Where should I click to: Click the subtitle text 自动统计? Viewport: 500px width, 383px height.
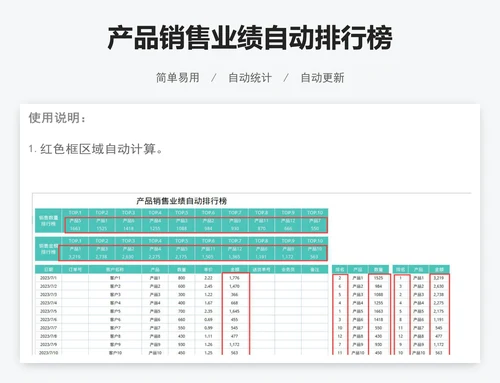tap(250, 78)
